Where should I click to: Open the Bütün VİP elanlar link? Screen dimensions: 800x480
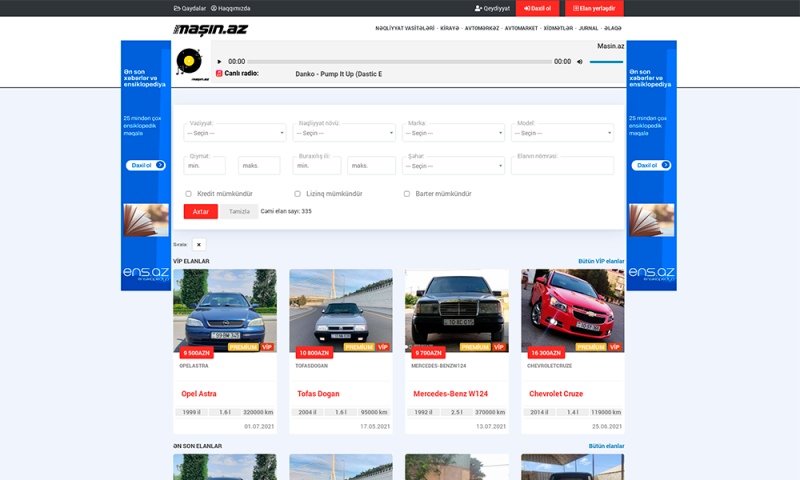coord(601,261)
